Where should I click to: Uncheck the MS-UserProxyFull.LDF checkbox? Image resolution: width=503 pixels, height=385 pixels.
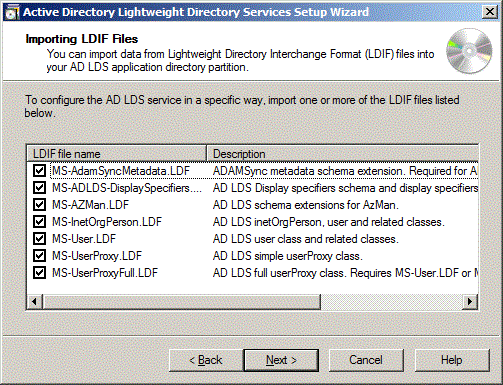[39, 273]
